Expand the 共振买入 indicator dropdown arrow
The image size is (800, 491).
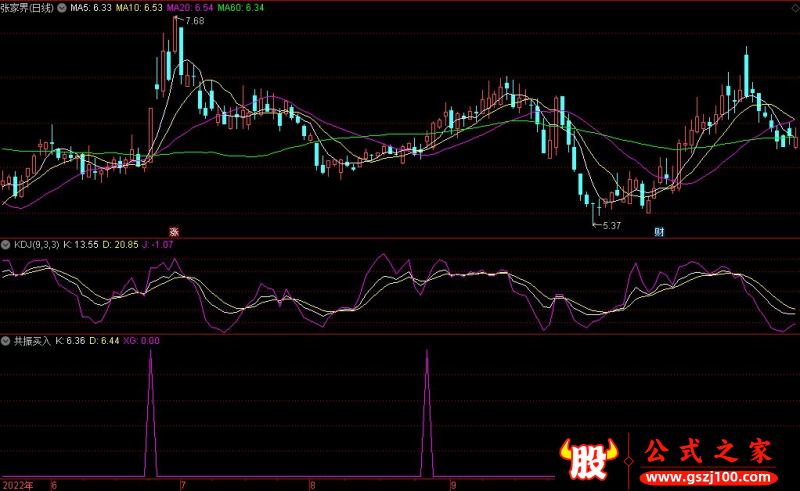tap(6, 340)
